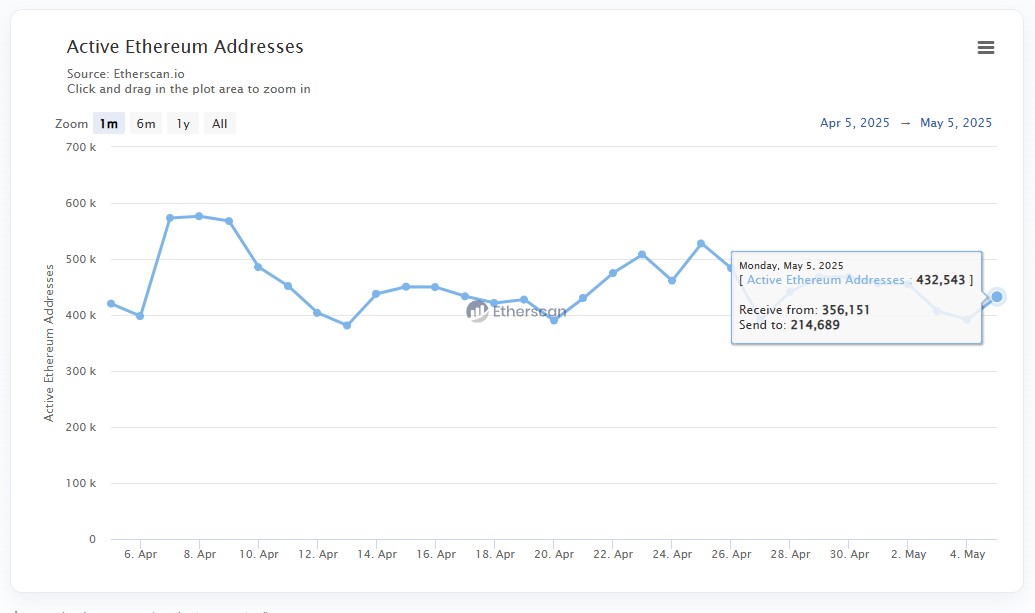
Task: Edit the Apr 5, 2025 start date
Action: click(x=854, y=123)
